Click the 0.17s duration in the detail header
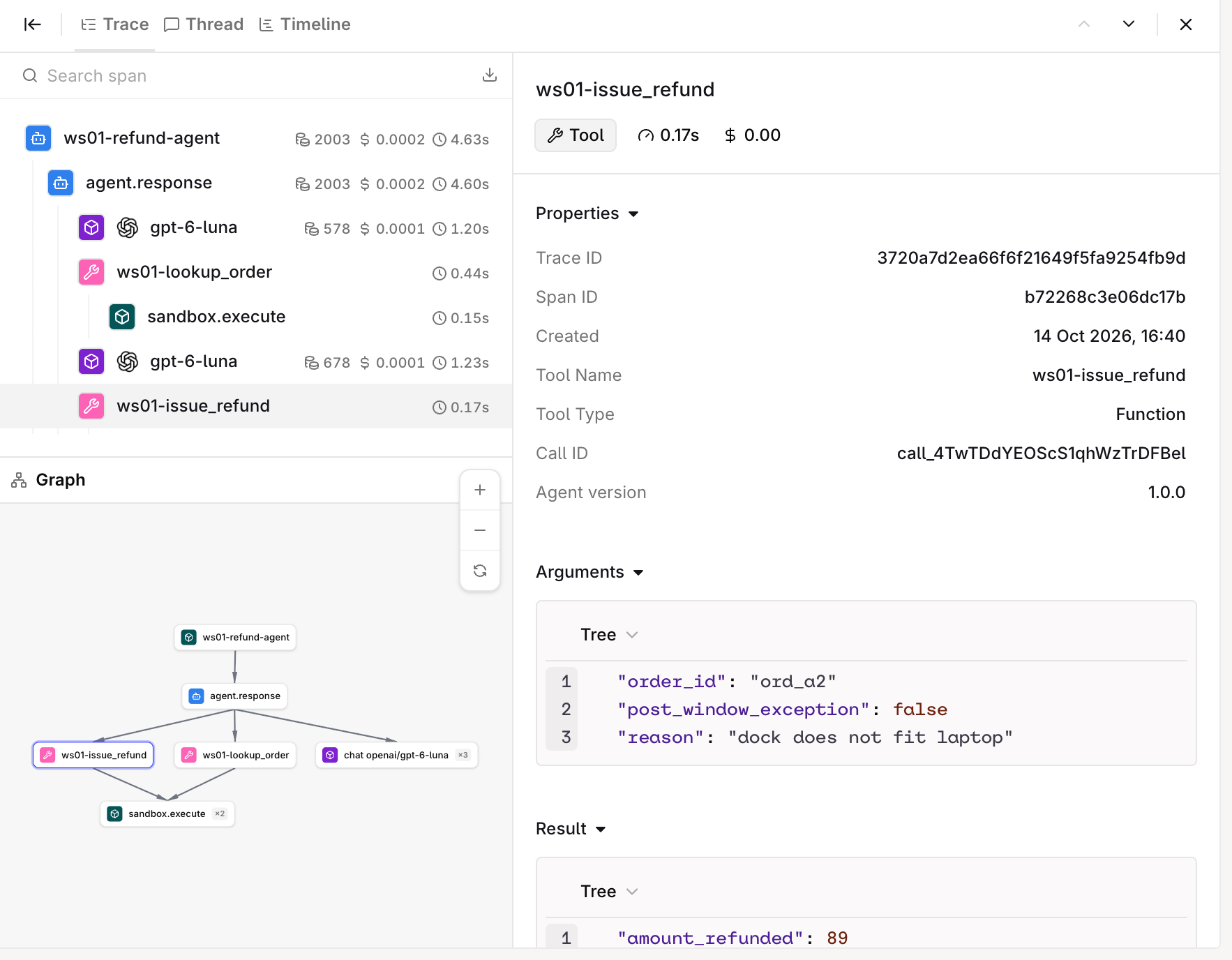Image resolution: width=1232 pixels, height=960 pixels. pyautogui.click(x=669, y=135)
